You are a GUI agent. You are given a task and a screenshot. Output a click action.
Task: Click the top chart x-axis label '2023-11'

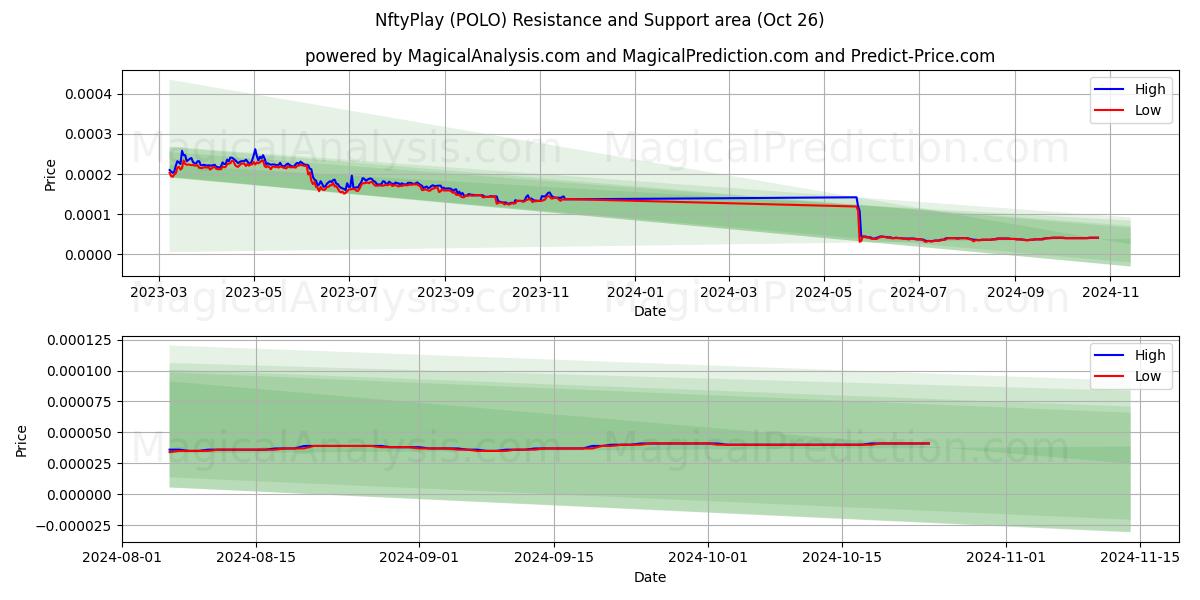pyautogui.click(x=540, y=292)
